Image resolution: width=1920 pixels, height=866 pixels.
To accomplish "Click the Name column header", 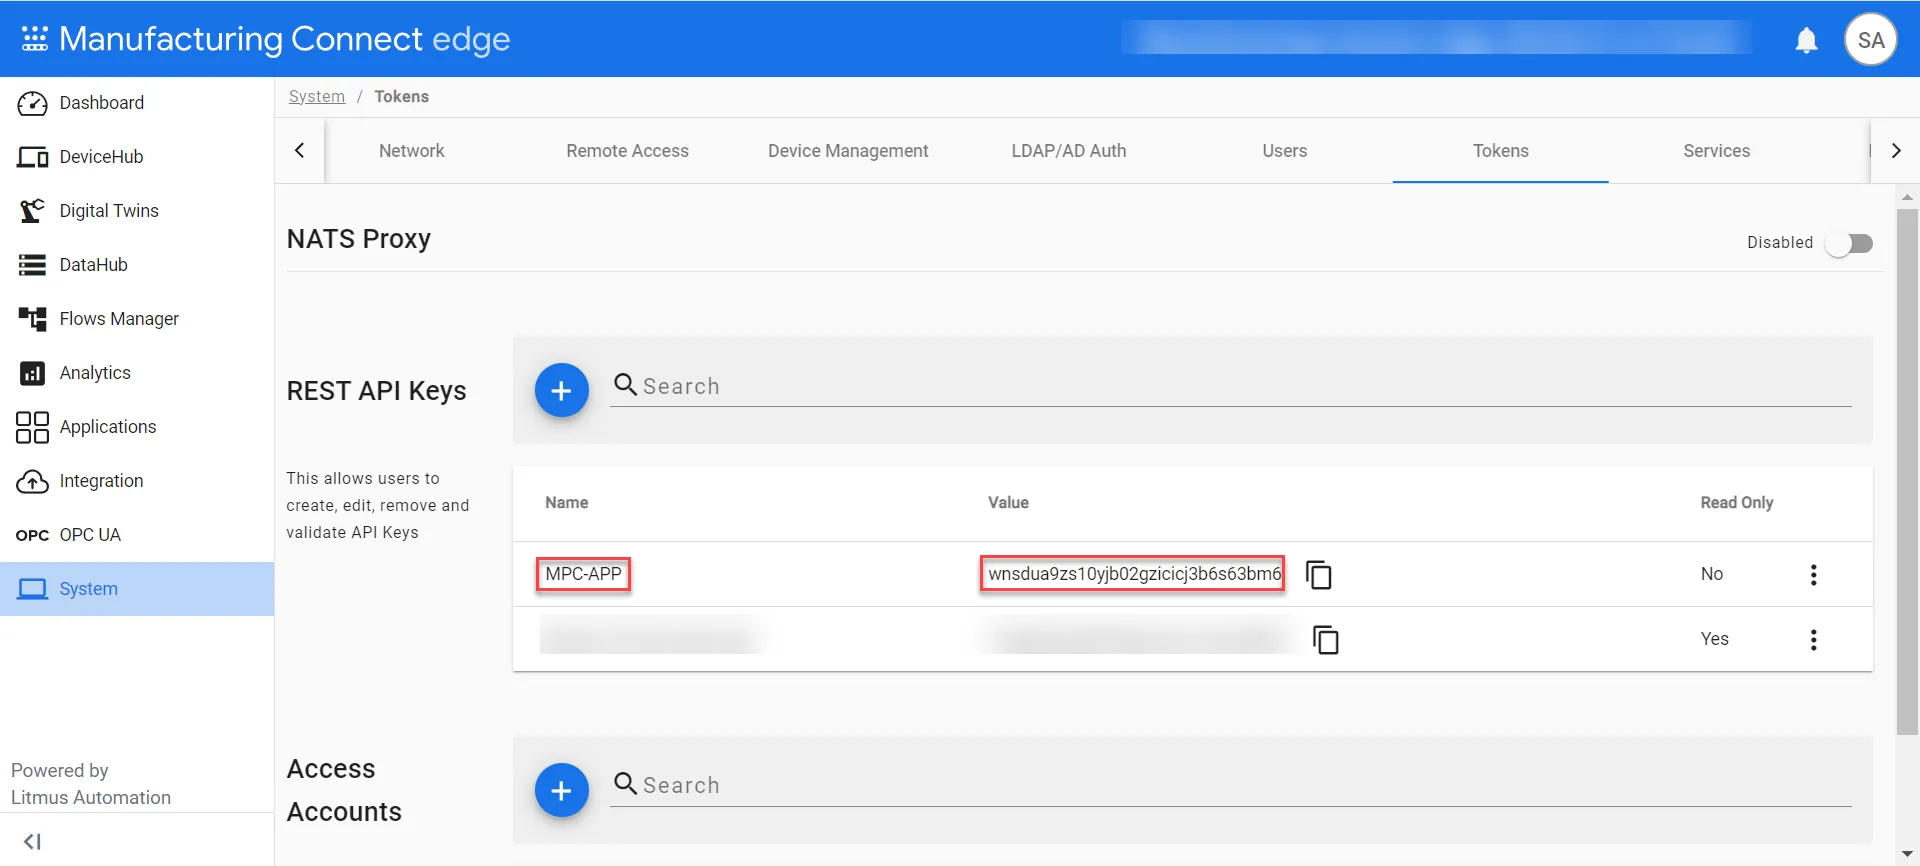I will click(x=566, y=503).
